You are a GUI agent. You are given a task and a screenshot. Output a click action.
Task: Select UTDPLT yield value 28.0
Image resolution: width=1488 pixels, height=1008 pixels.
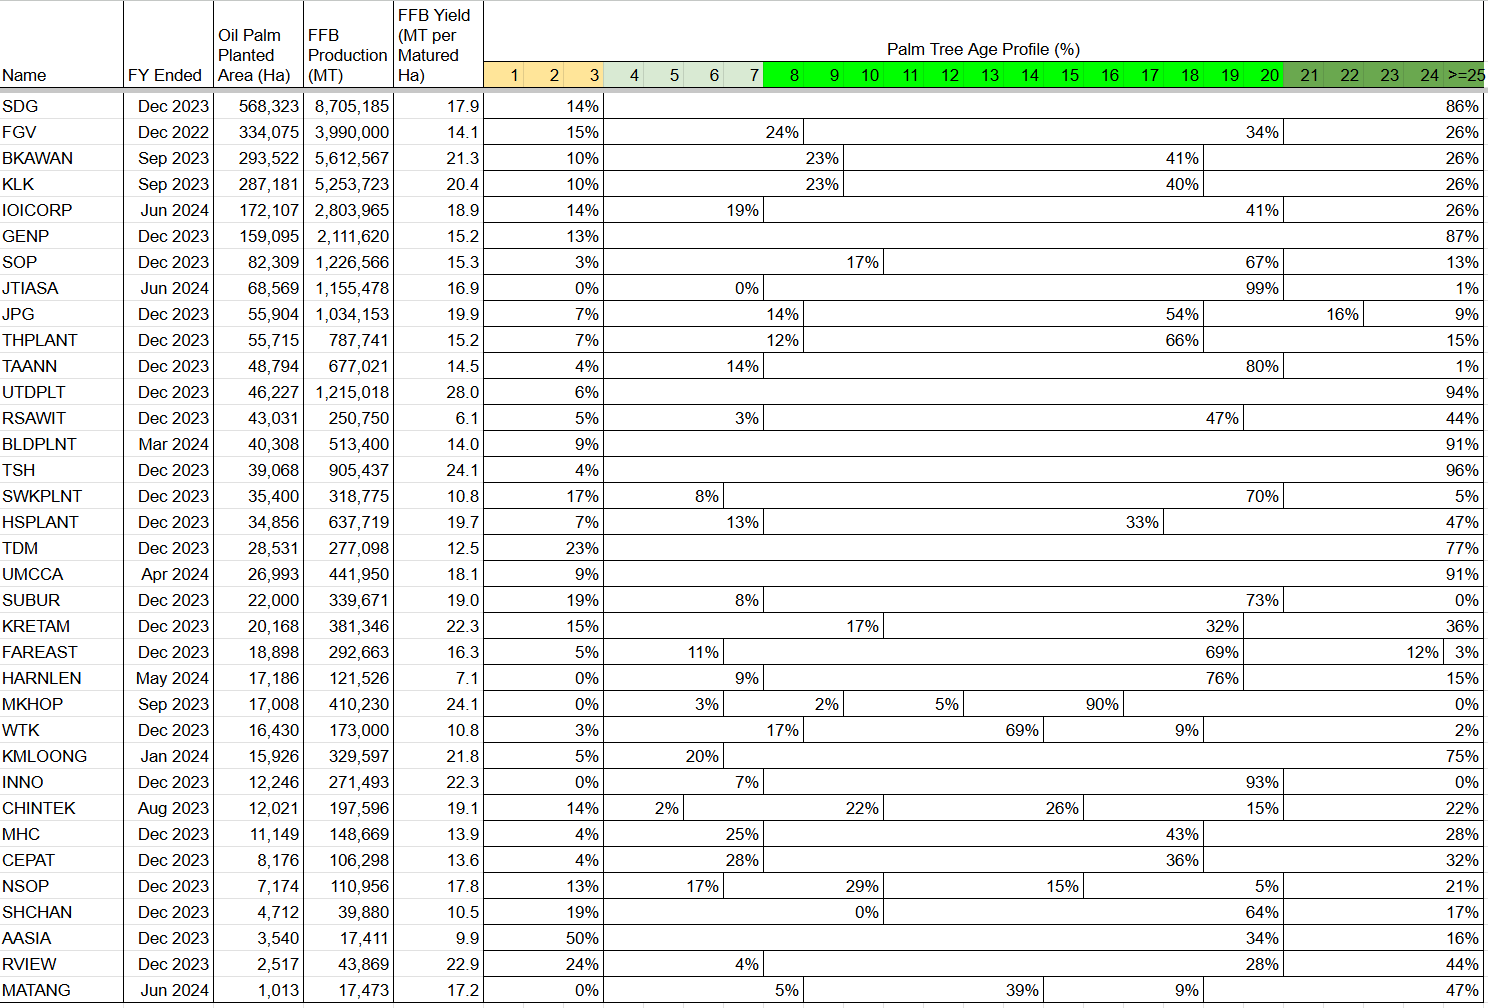[x=438, y=392]
